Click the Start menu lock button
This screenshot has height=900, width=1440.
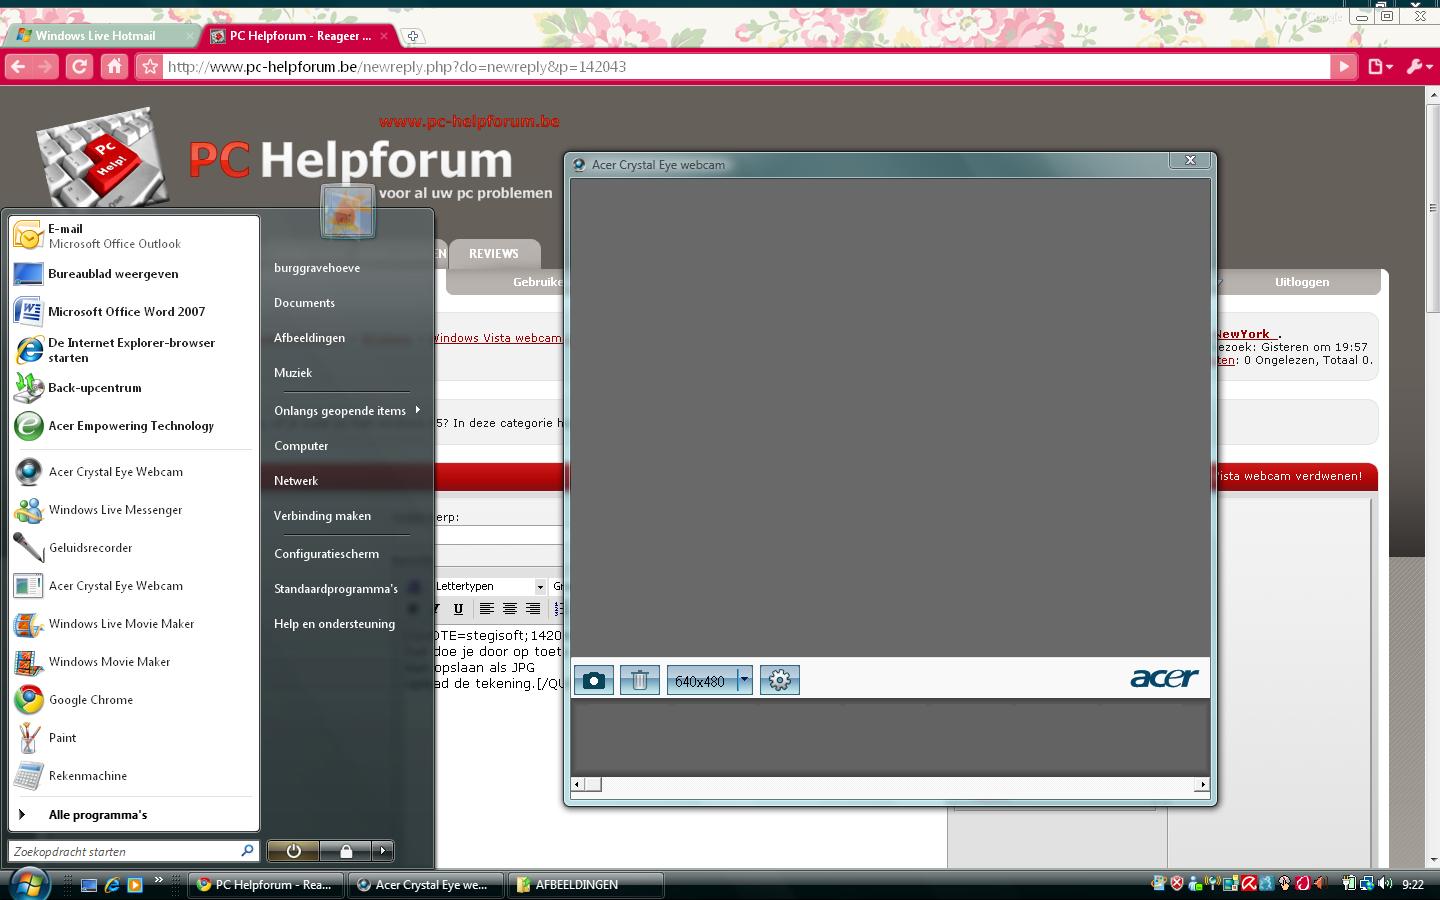click(x=346, y=851)
